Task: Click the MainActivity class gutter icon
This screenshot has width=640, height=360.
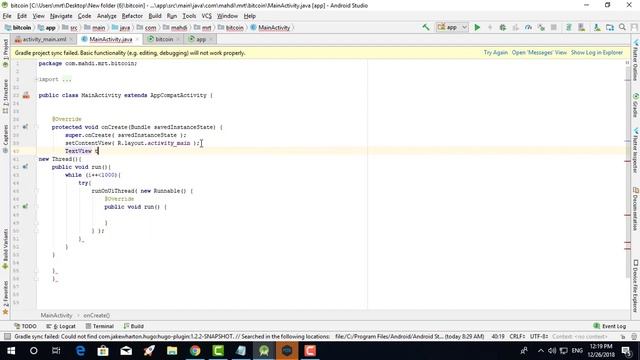Action: (26, 95)
